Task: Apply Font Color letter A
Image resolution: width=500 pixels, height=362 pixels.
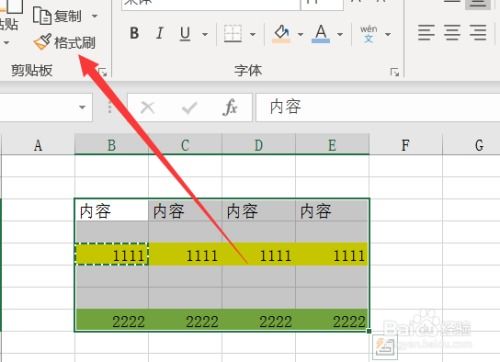Action: pos(321,34)
